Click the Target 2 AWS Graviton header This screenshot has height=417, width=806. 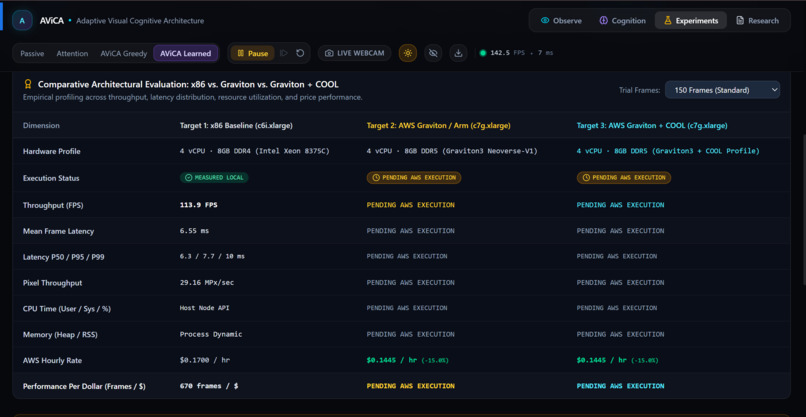click(x=438, y=125)
